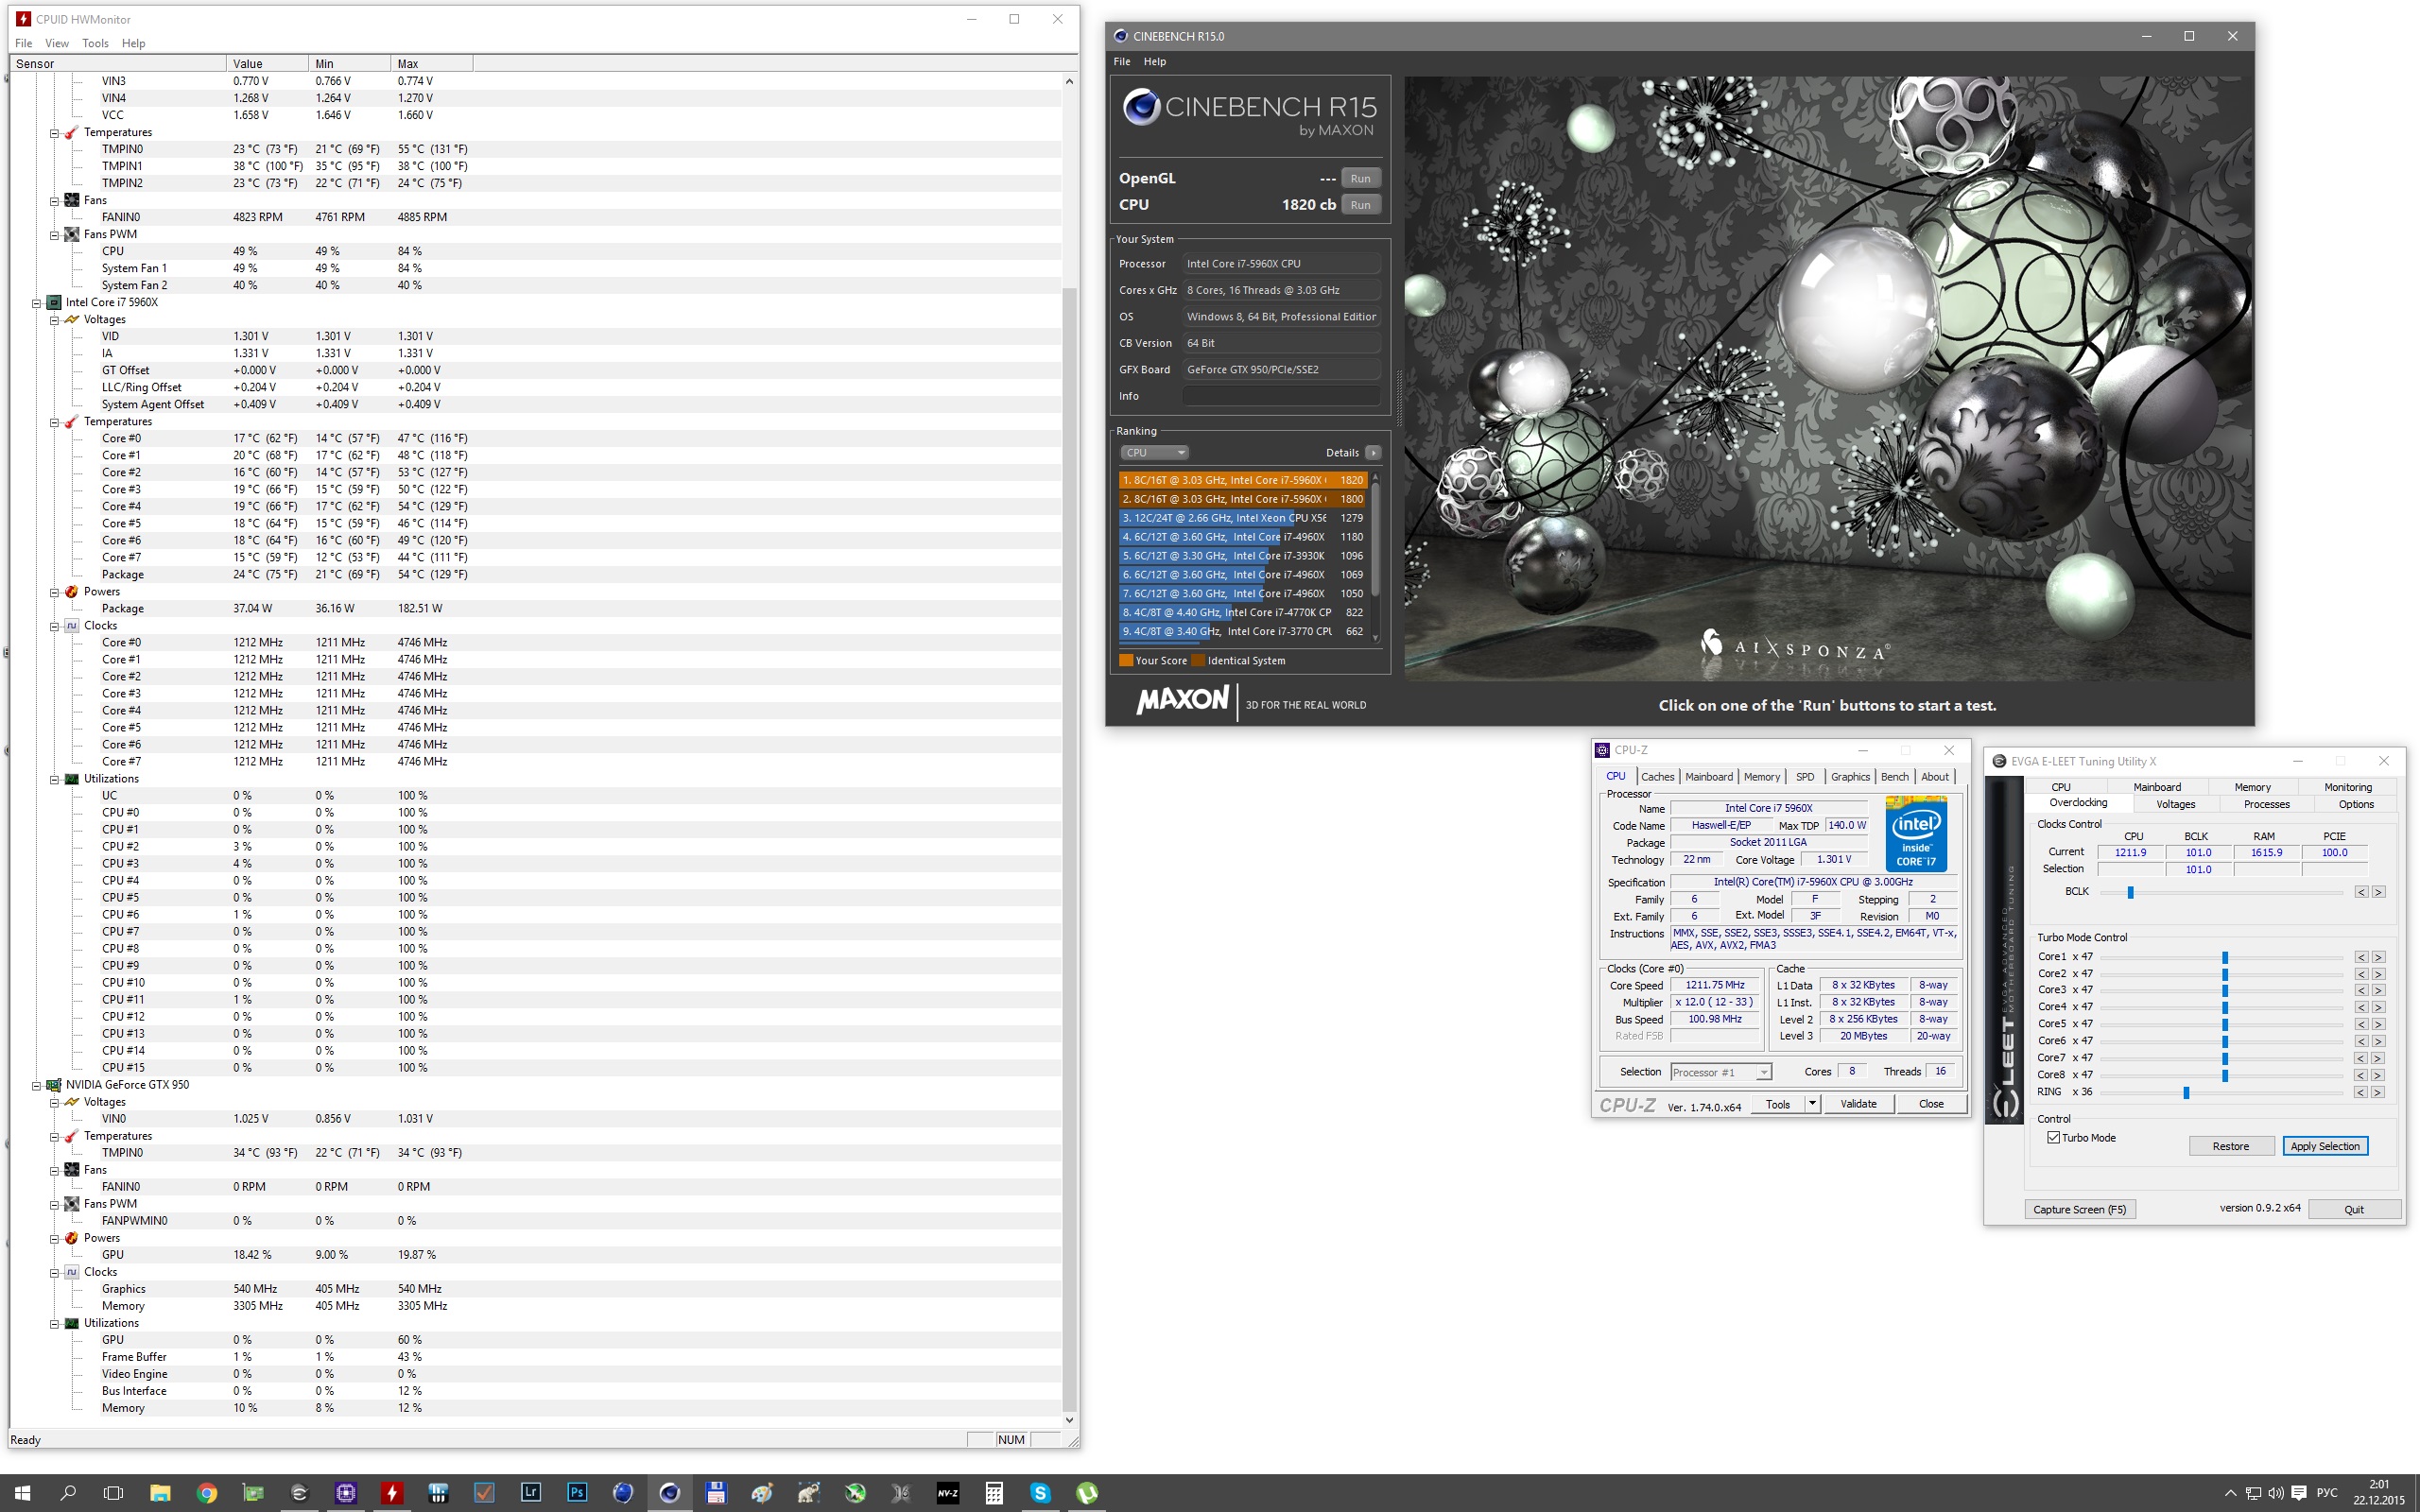Open the action center notification icon

2299,1493
